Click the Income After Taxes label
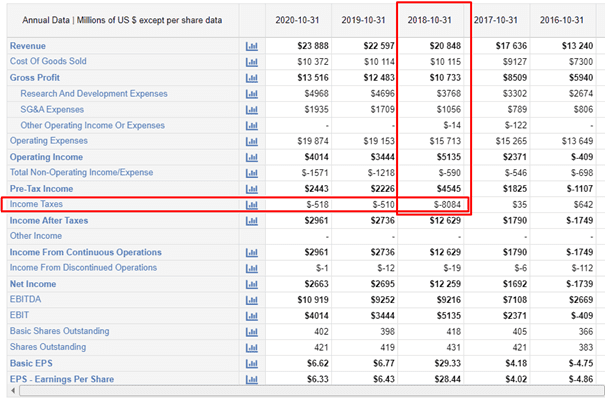This screenshot has width=605, height=414. 49,220
